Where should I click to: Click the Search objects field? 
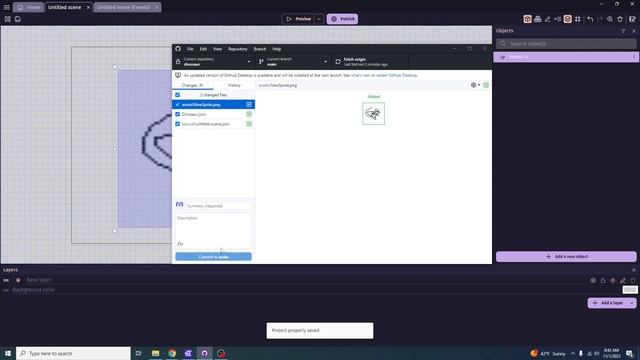tap(566, 43)
